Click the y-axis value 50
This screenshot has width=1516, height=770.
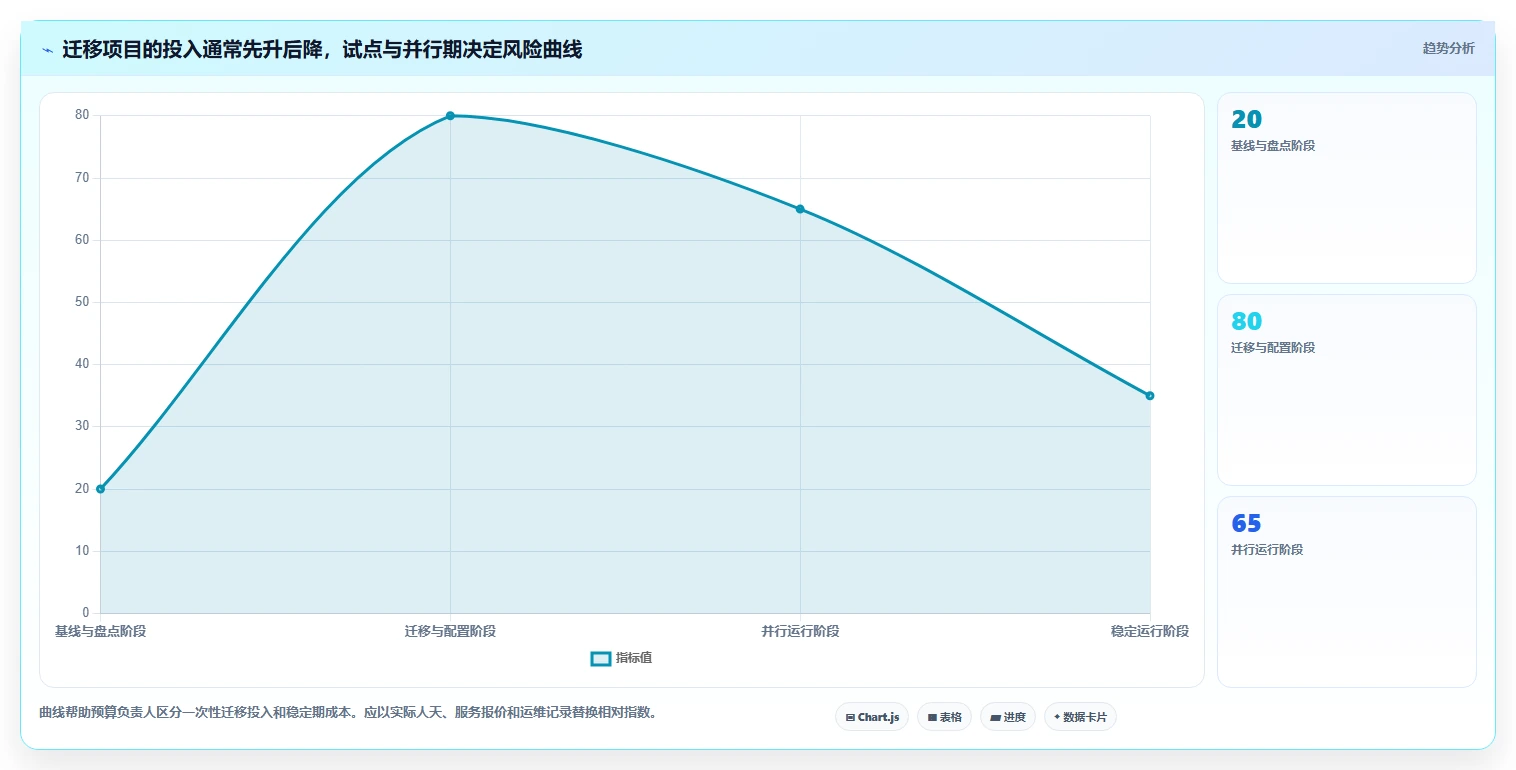(82, 302)
